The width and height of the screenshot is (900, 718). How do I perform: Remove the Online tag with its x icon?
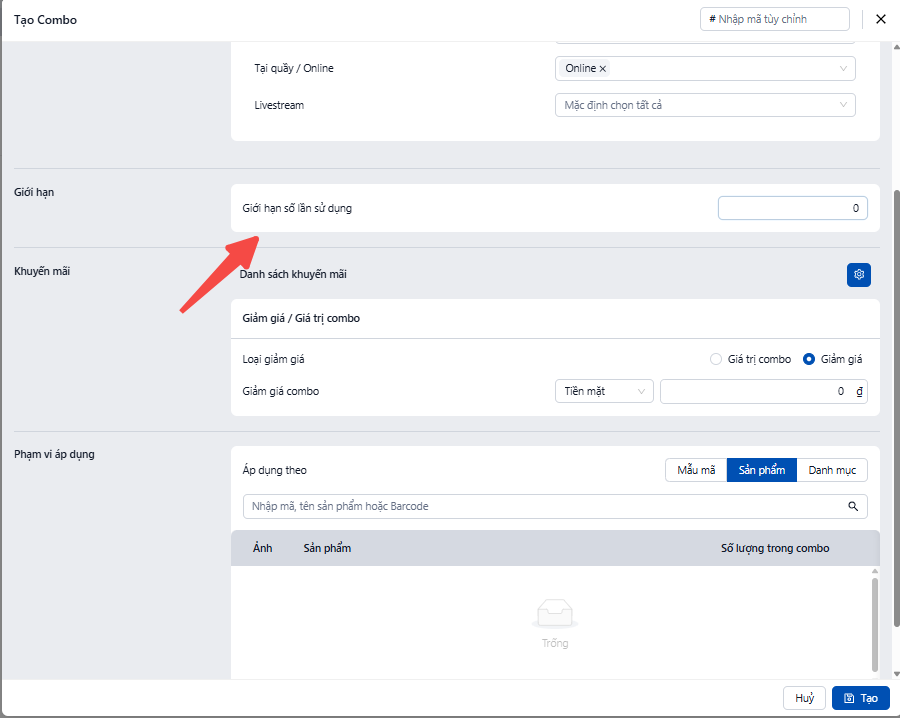point(602,69)
